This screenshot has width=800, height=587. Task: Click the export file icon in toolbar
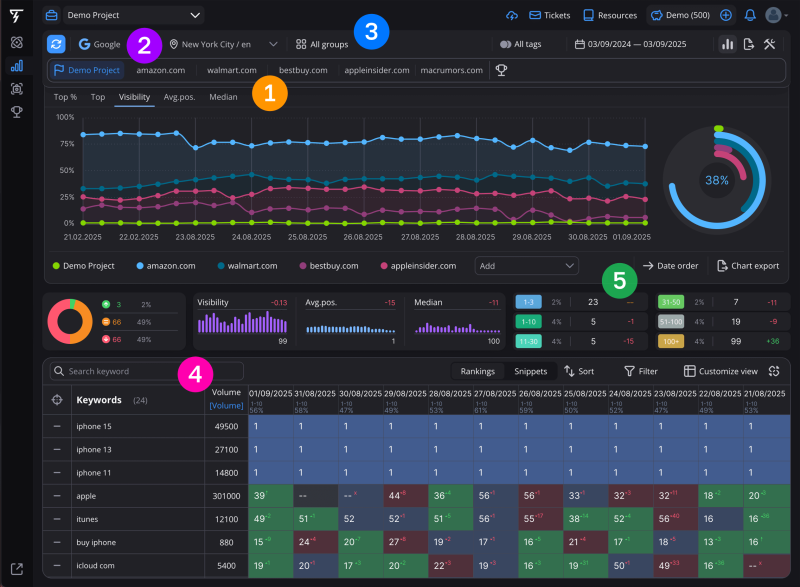pos(749,44)
